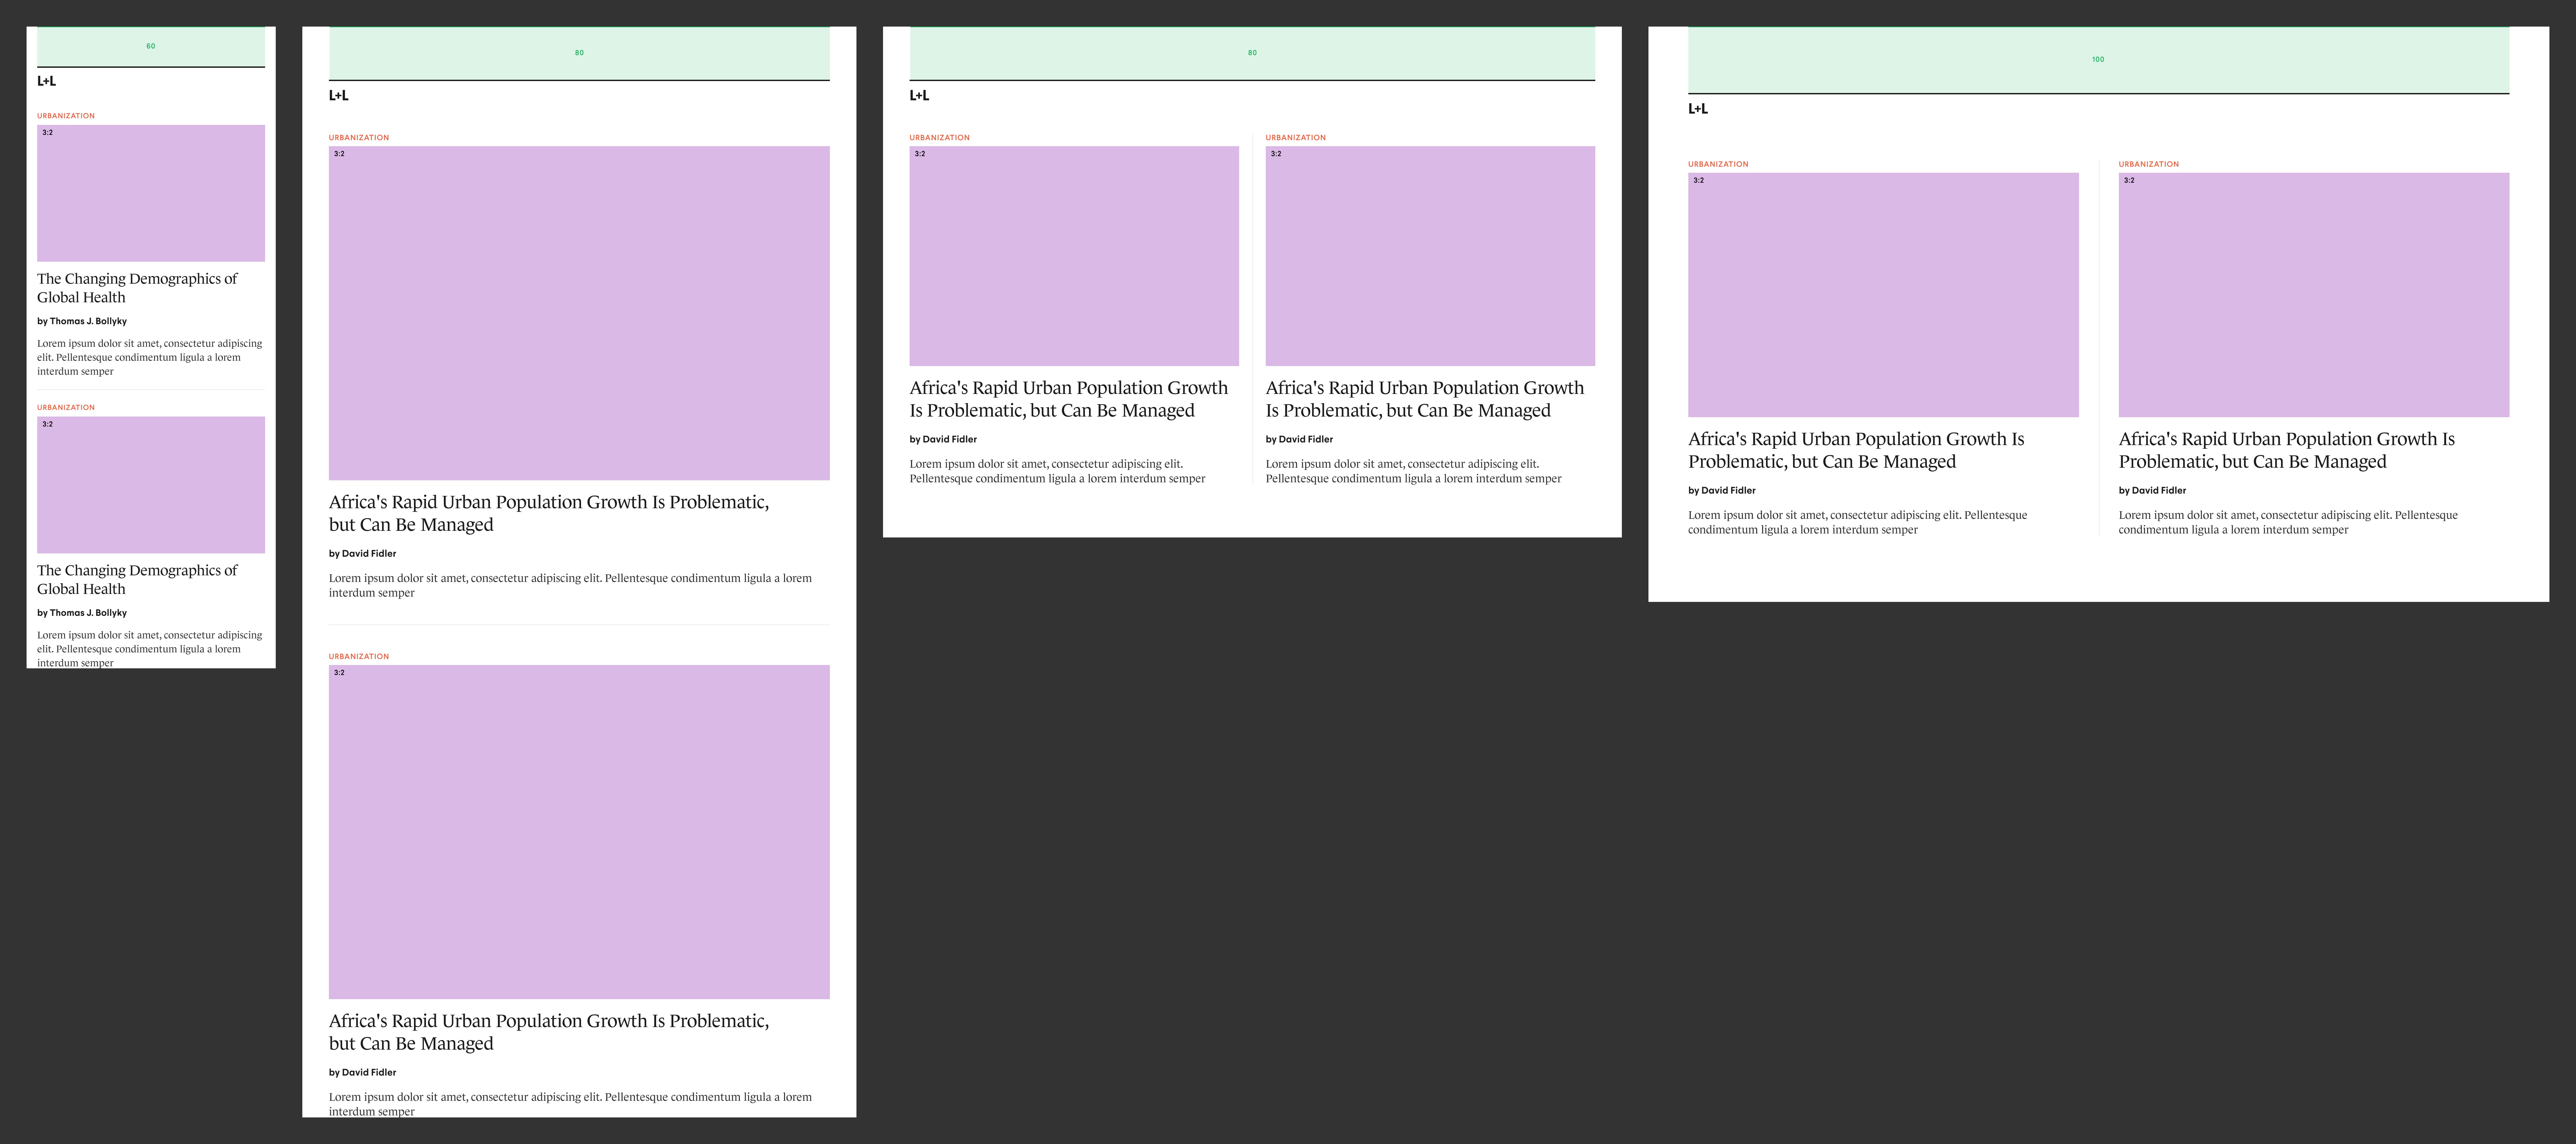Select left image placeholder in two-column 80 artboard

[1074, 256]
